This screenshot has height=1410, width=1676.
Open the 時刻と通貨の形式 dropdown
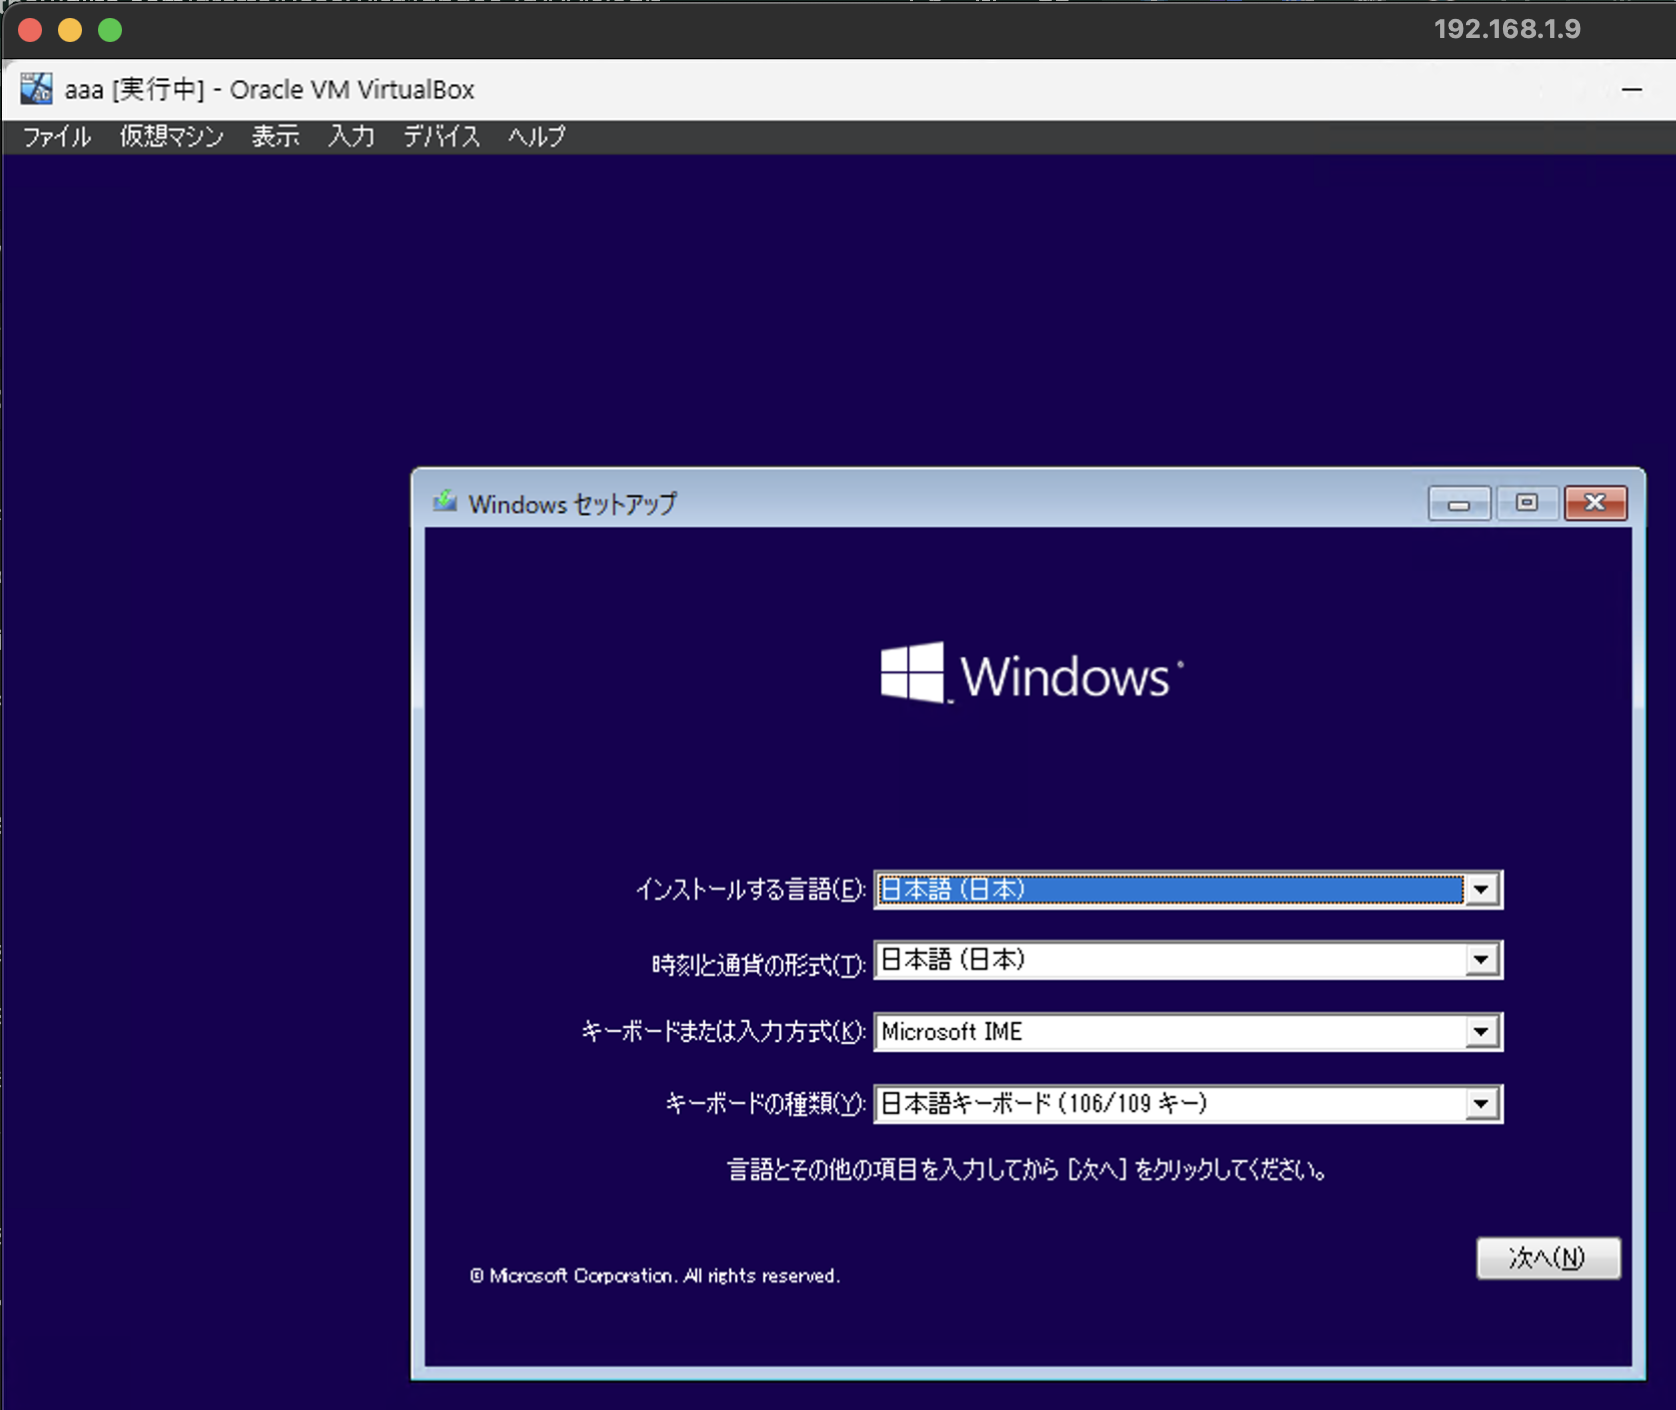1482,960
